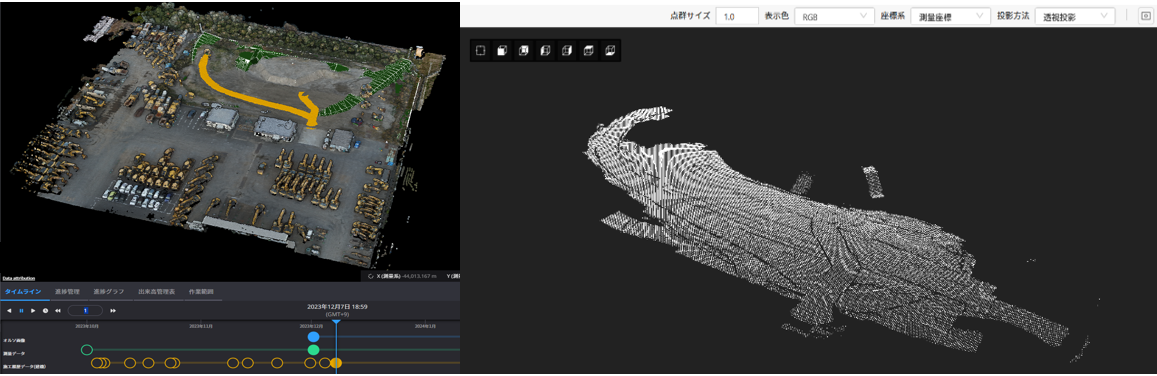
Task: Click the 座標系 label
Action: click(x=892, y=16)
